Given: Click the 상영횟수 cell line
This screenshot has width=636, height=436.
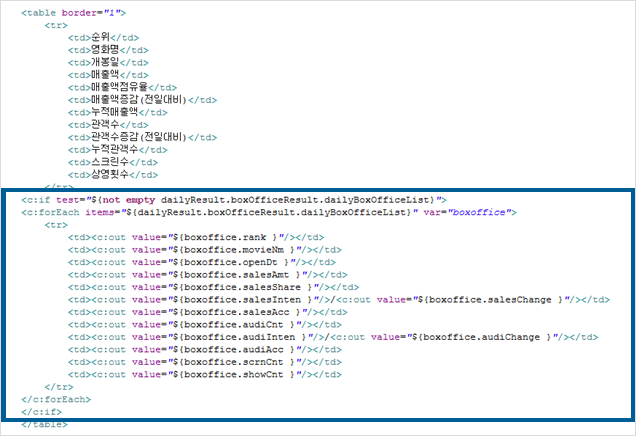Looking at the screenshot, I should (x=113, y=175).
